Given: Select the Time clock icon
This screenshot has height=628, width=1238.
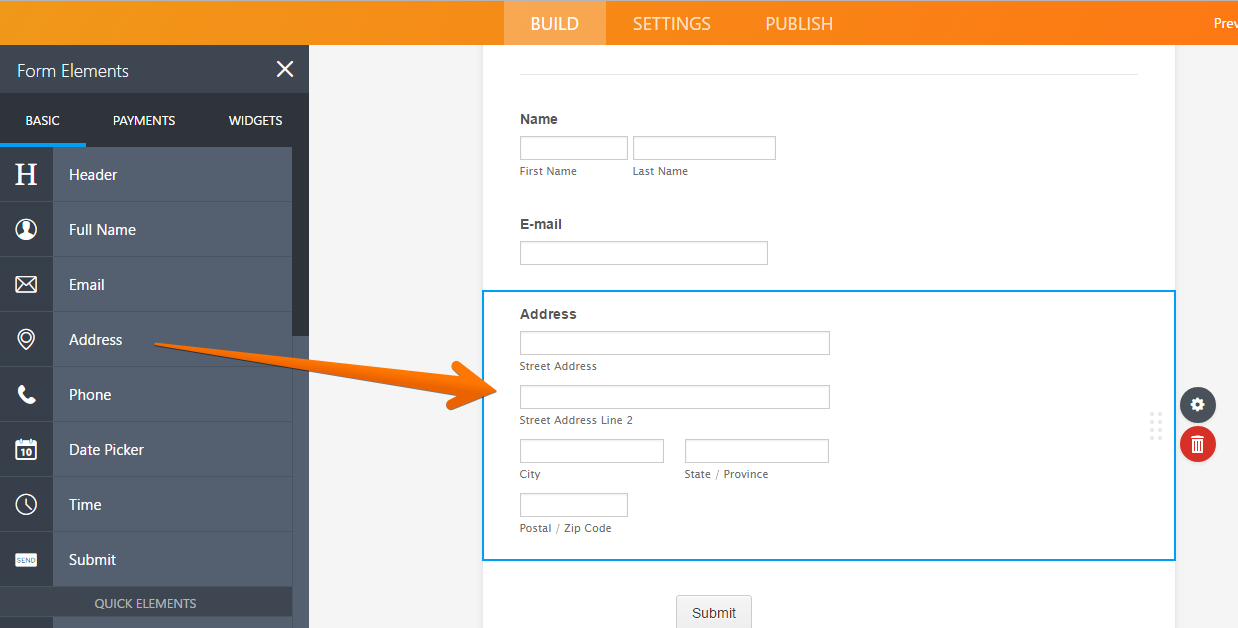Looking at the screenshot, I should pos(26,504).
